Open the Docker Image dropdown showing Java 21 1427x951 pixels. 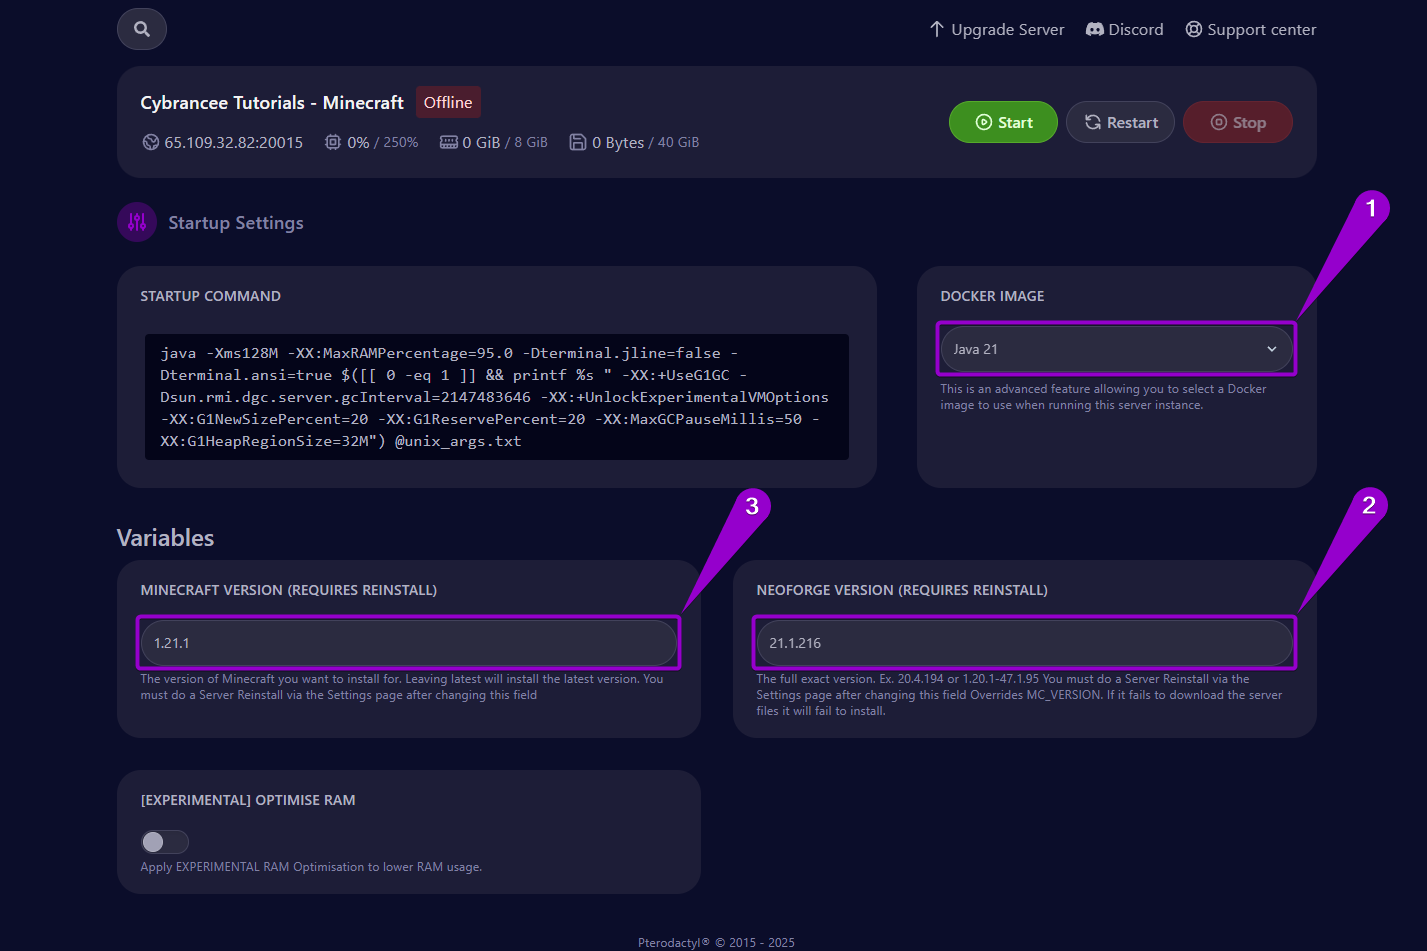coord(1115,349)
